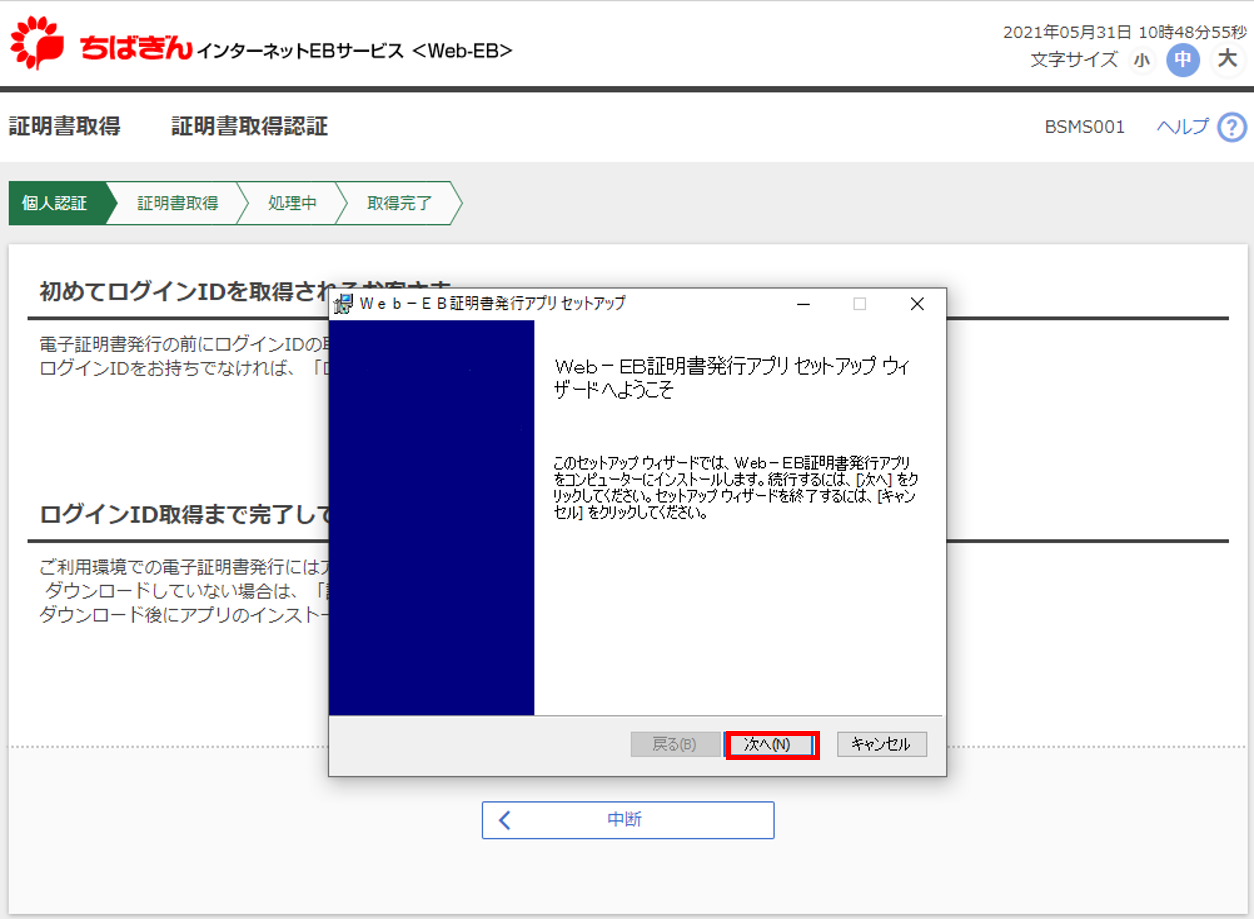
Task: Minimize the setup wizard window
Action: tap(805, 304)
